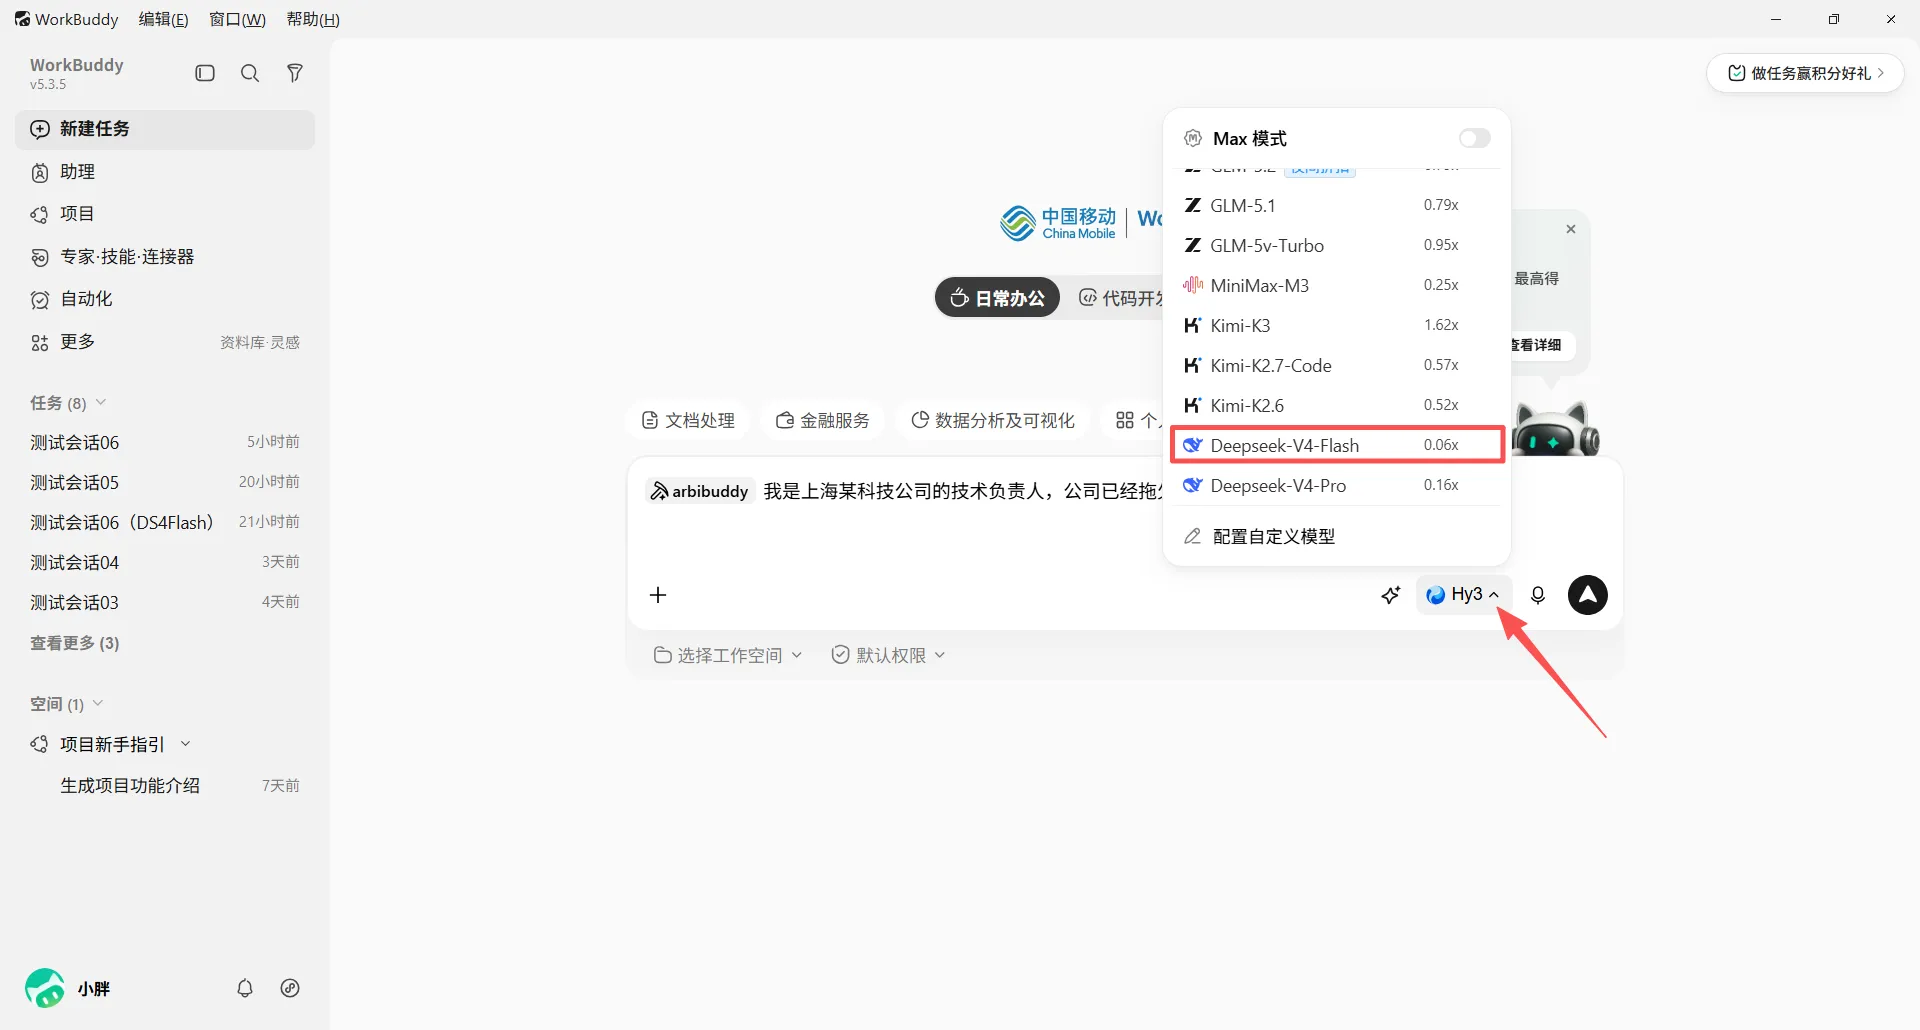Open the 编辑(E) menu
The width and height of the screenshot is (1920, 1030).
(x=163, y=19)
